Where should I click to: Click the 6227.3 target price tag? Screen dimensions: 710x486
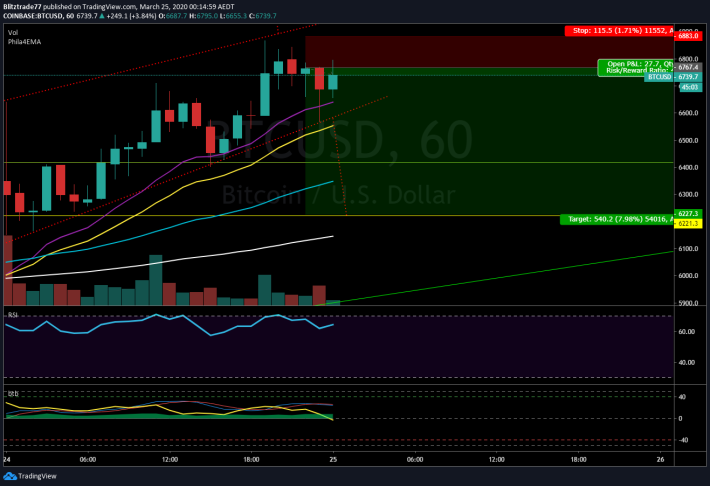click(688, 213)
